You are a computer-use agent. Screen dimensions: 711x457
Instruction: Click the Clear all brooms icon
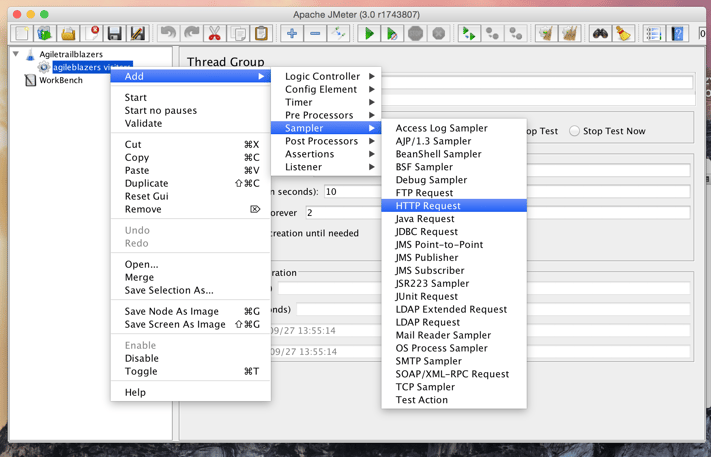[570, 34]
